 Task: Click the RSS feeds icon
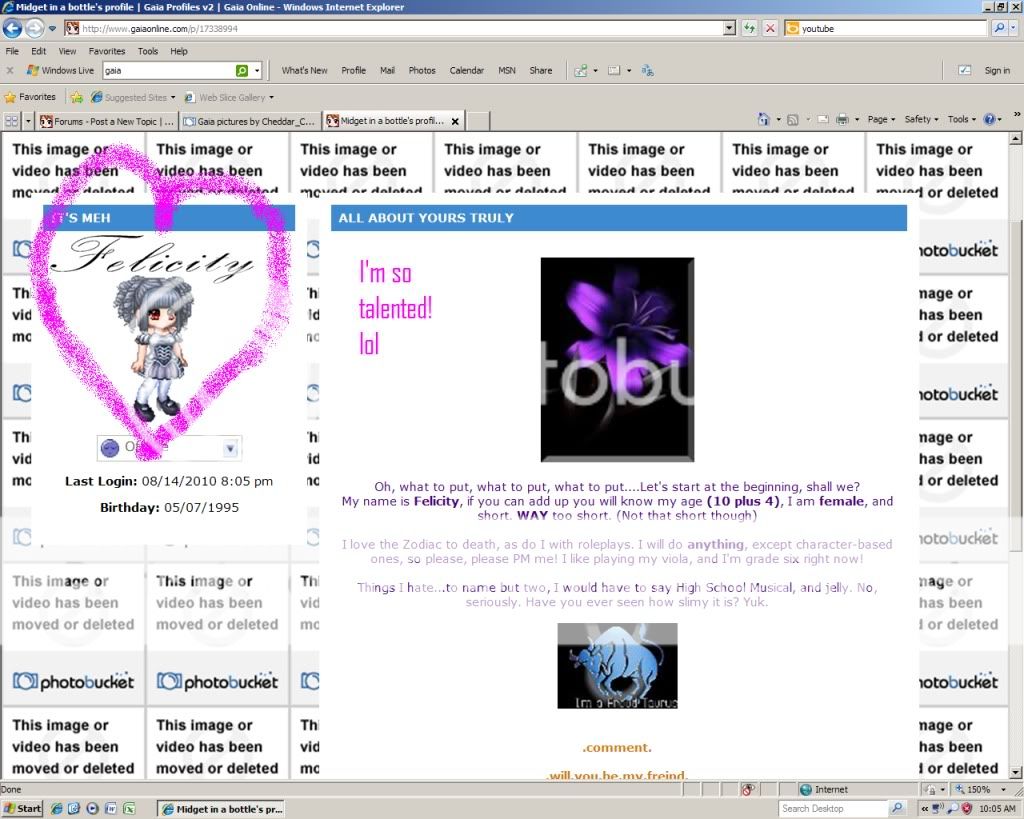coord(793,120)
